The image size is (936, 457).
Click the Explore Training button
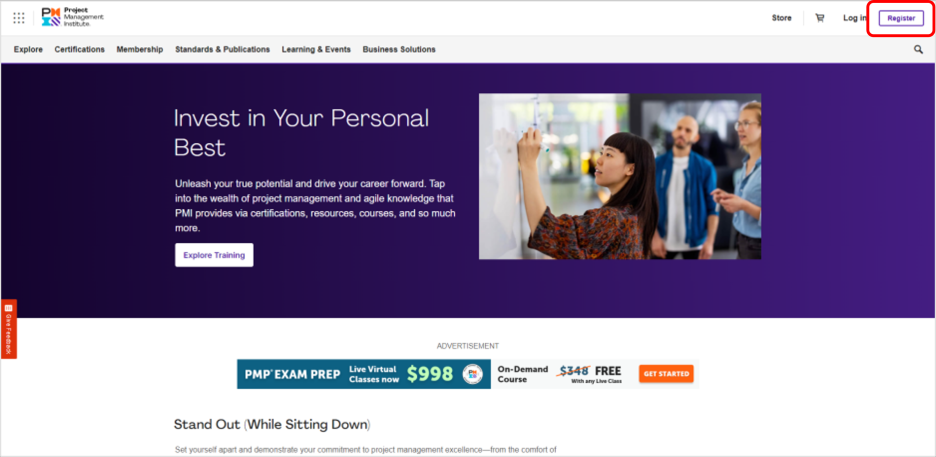[x=214, y=255]
